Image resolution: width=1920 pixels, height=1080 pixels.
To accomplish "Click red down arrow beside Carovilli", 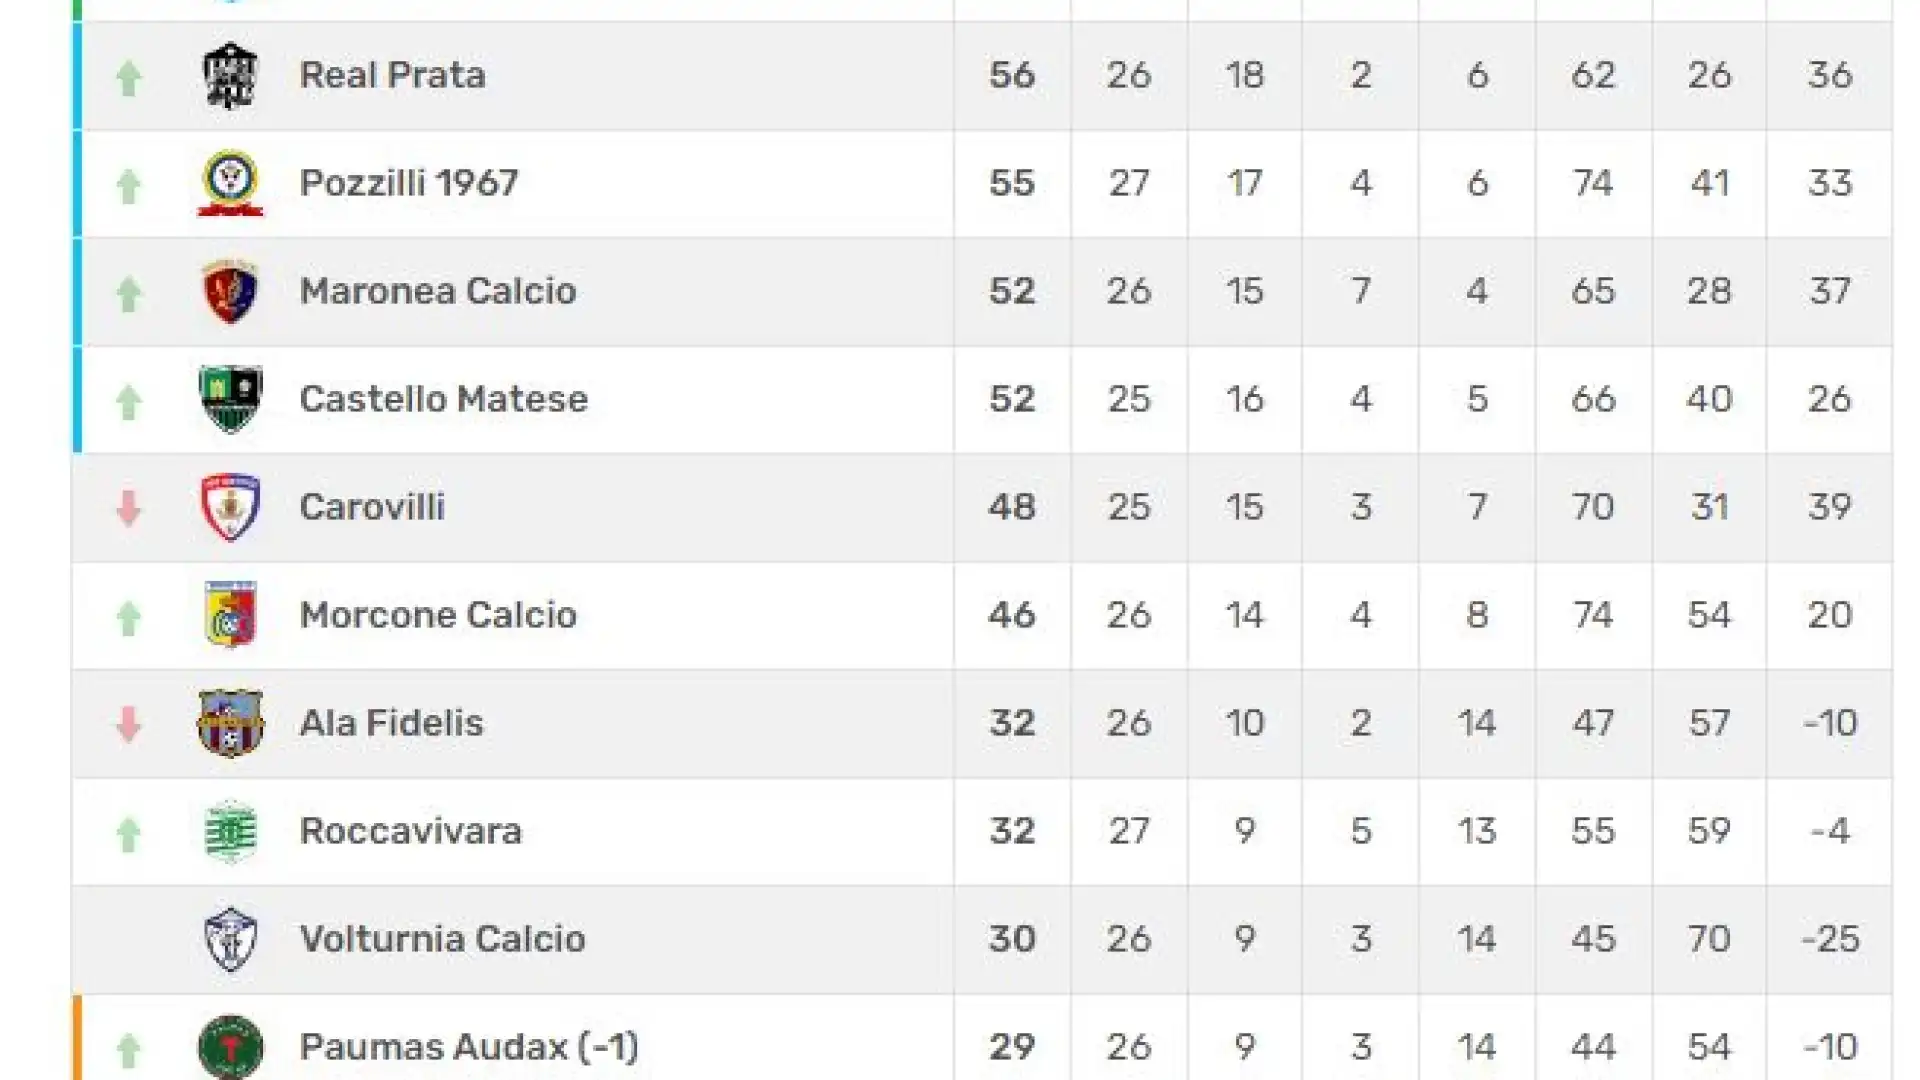I will 128,509.
